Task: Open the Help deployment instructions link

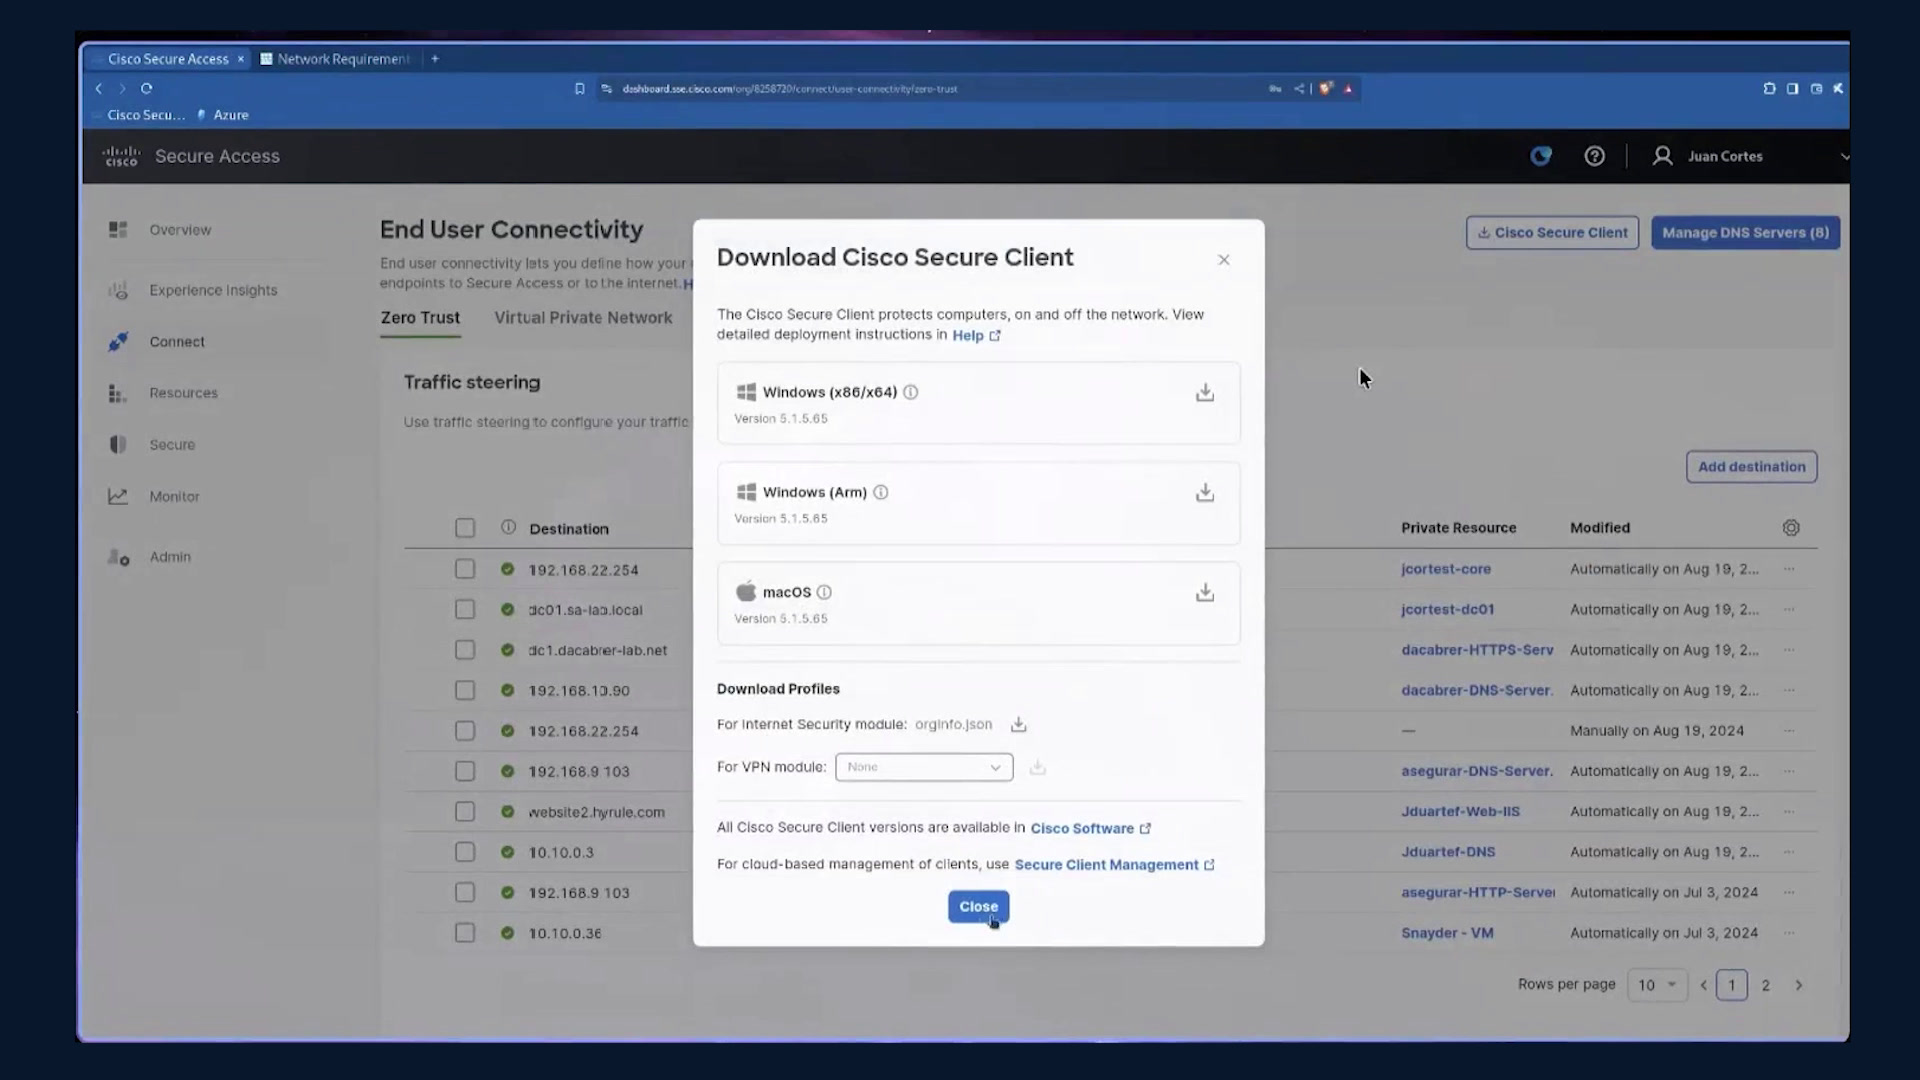Action: point(976,335)
